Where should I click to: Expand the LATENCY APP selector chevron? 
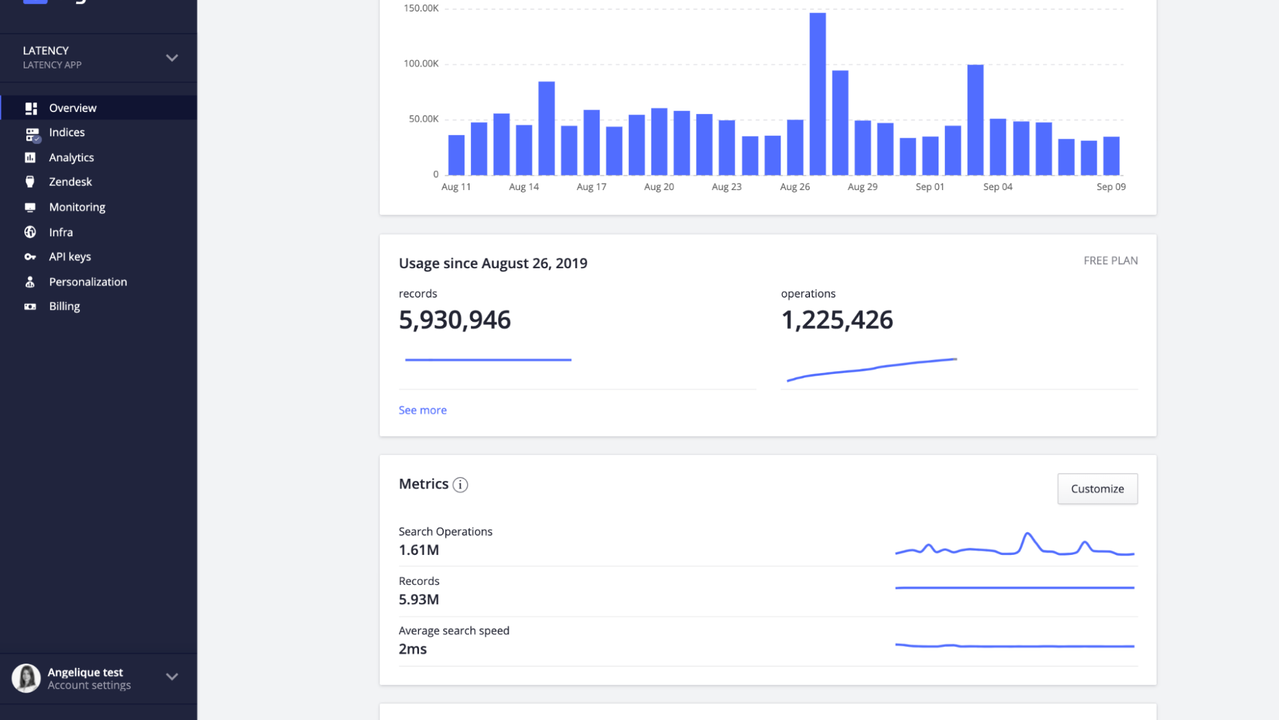[x=171, y=57]
